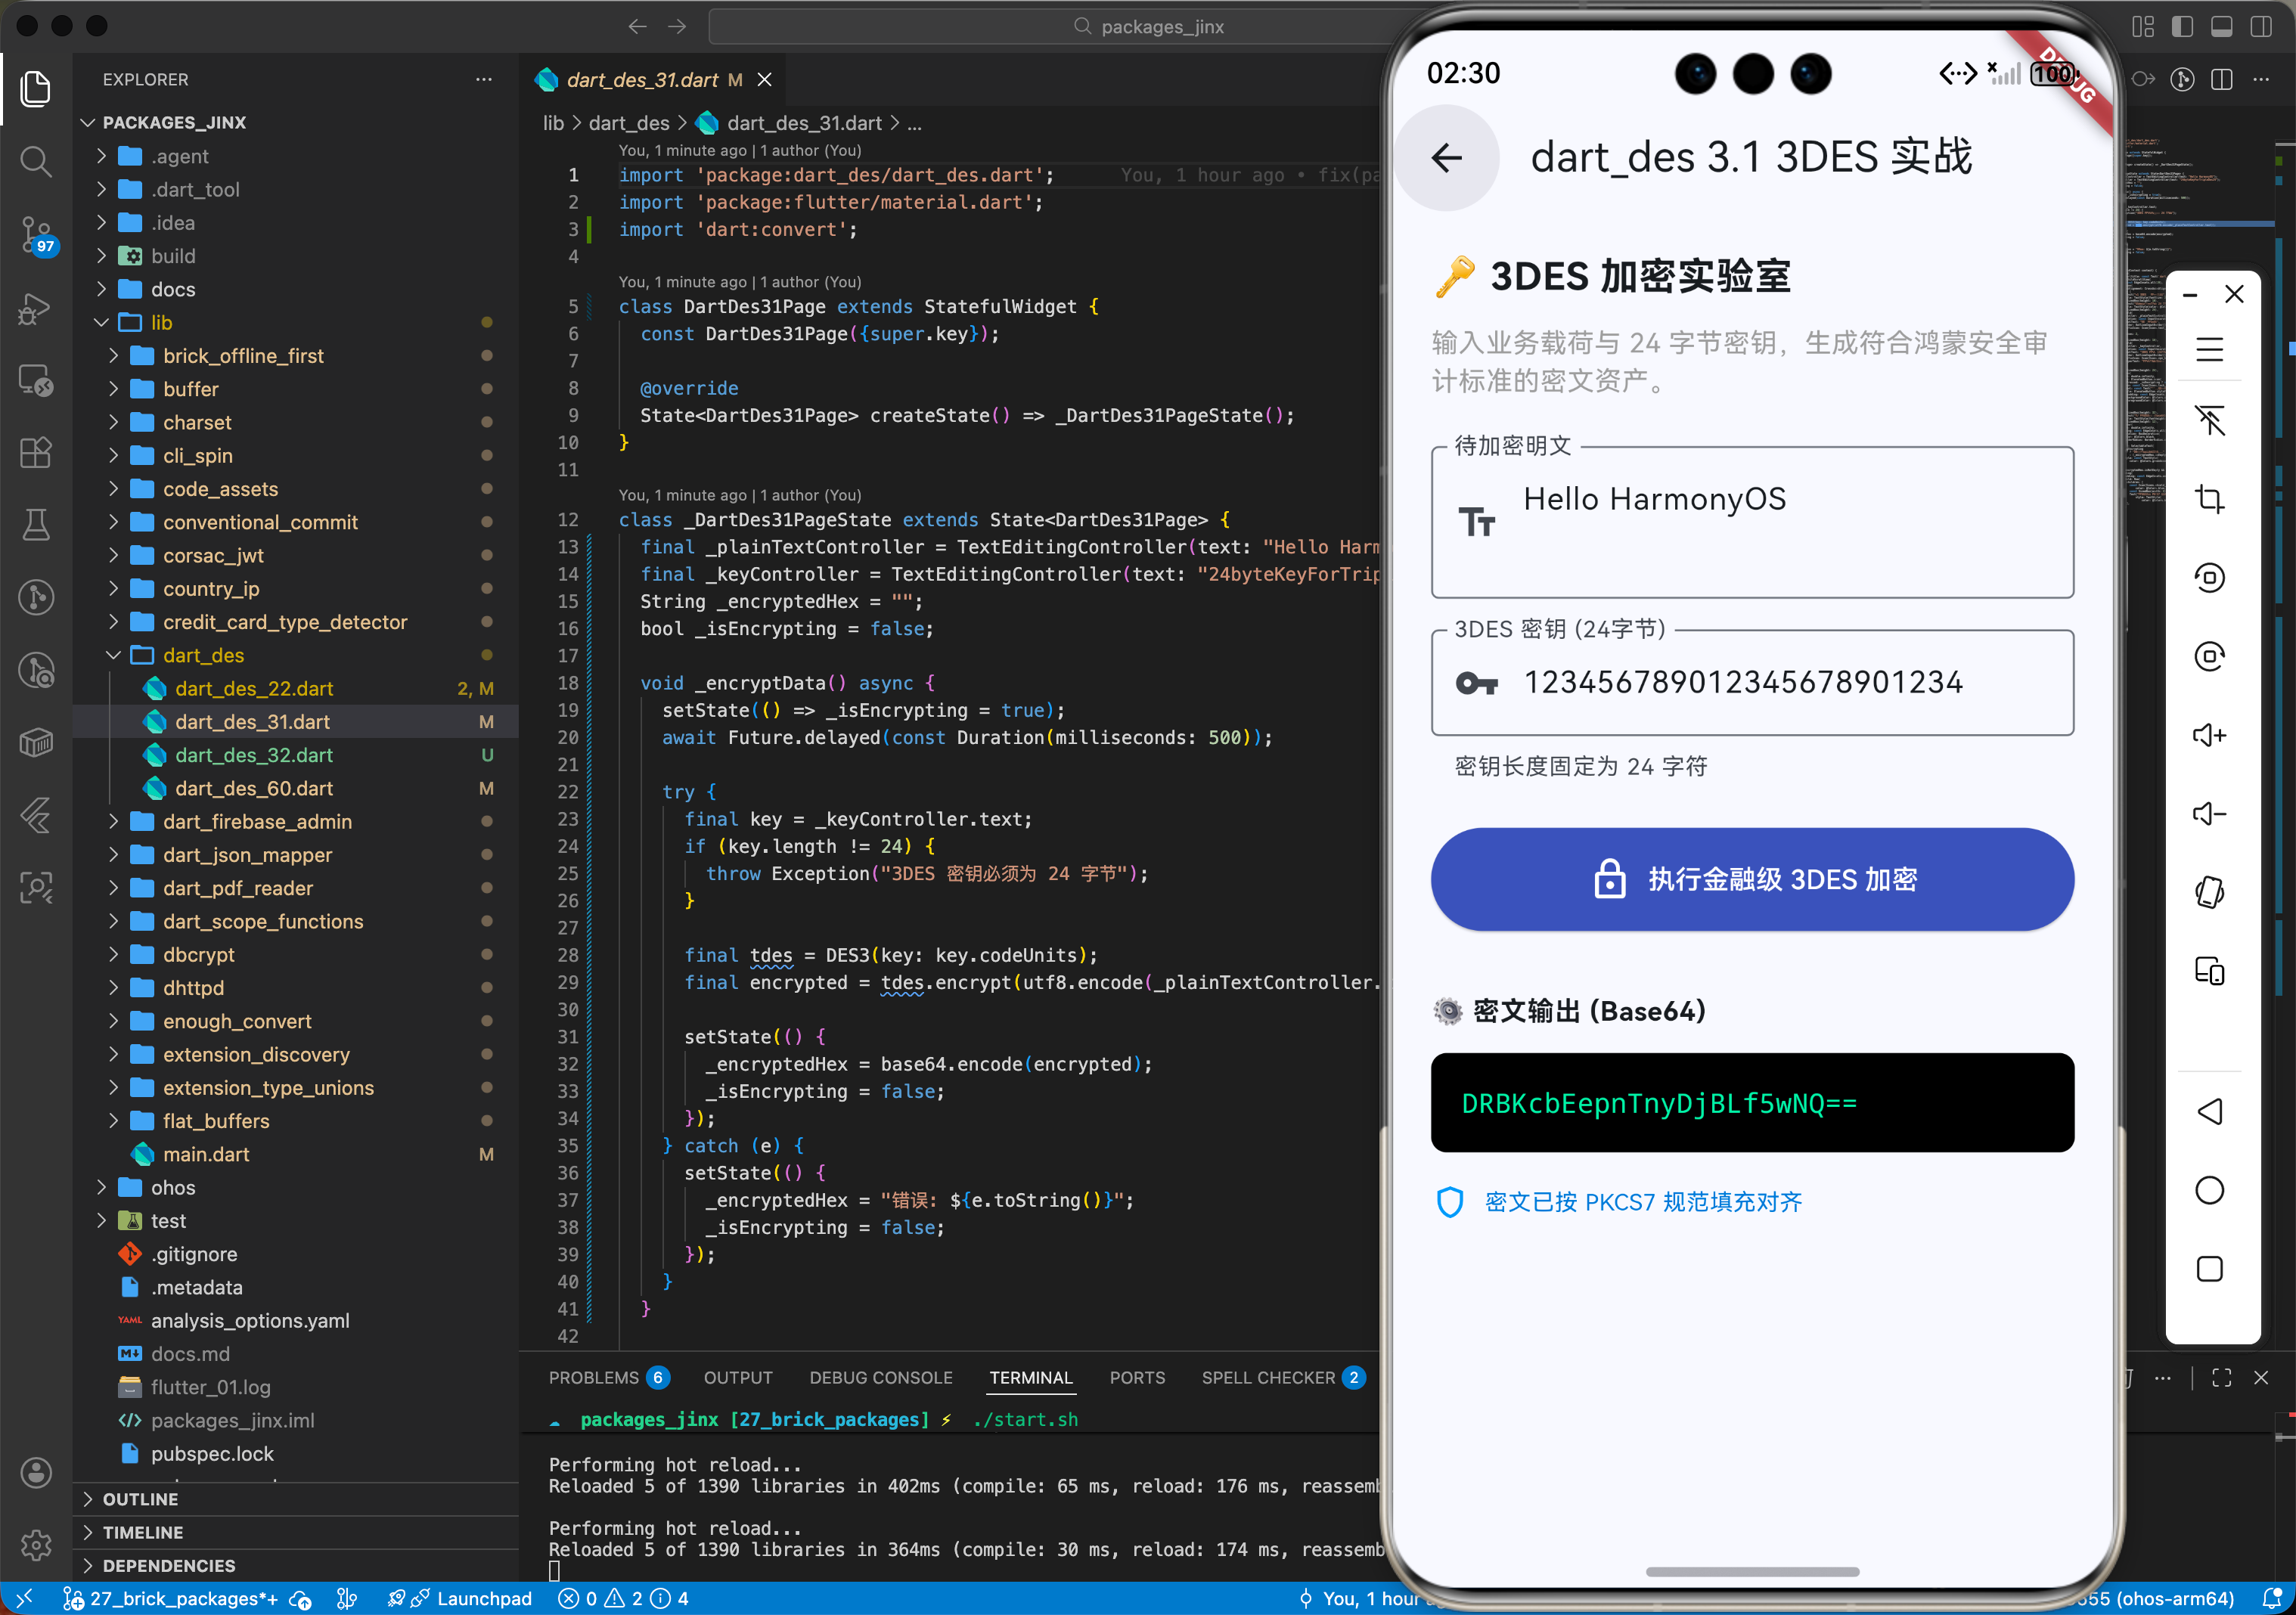
Task: Expand the OUTLINE section
Action: [x=140, y=1498]
